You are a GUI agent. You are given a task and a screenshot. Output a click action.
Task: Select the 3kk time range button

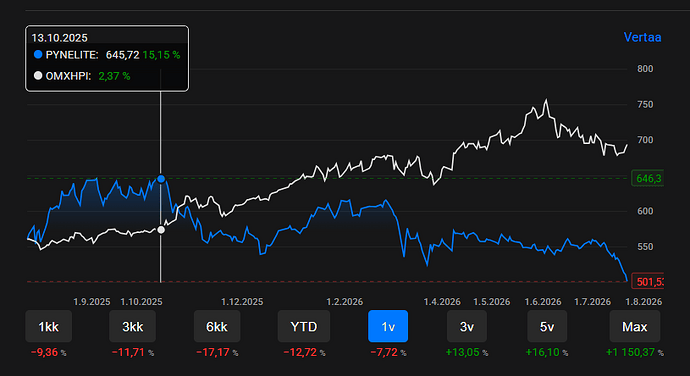pos(132,326)
